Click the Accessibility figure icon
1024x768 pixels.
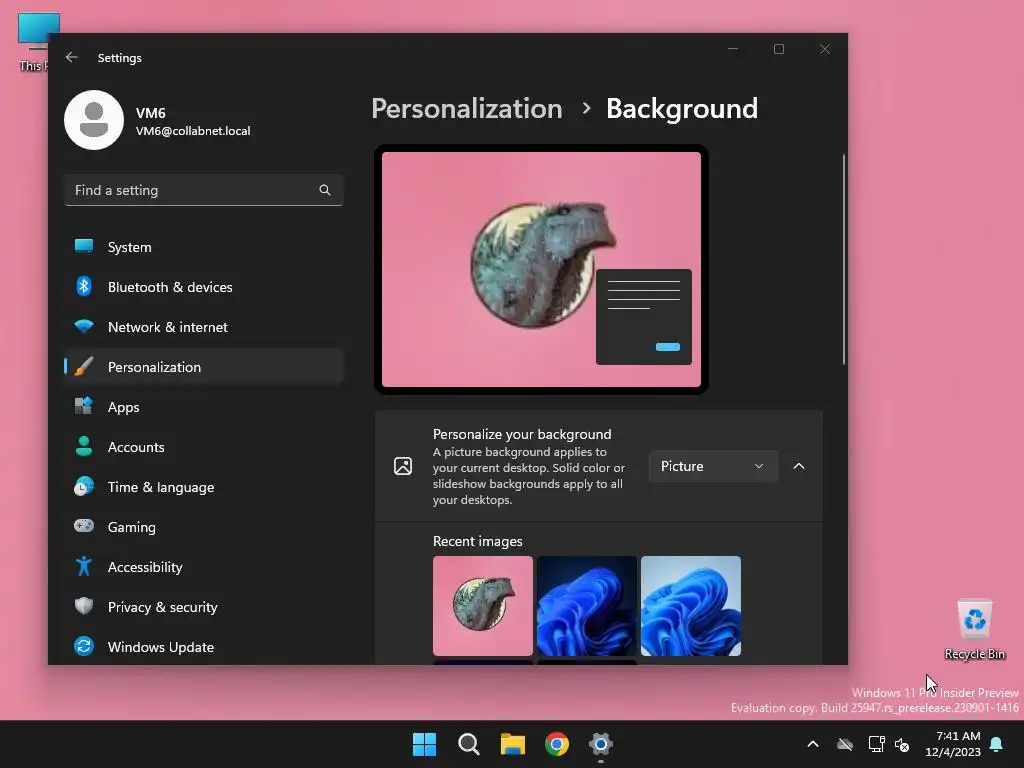(x=84, y=566)
